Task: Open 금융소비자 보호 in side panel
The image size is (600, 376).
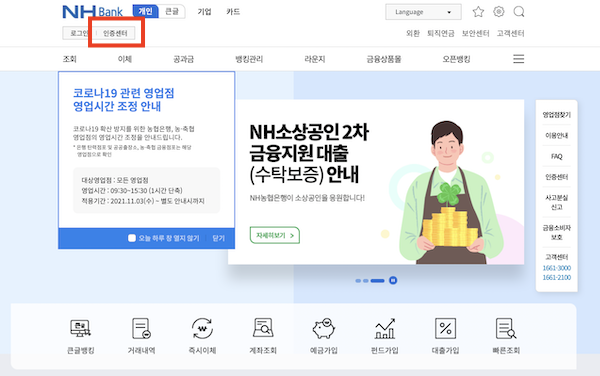Action: pyautogui.click(x=556, y=233)
